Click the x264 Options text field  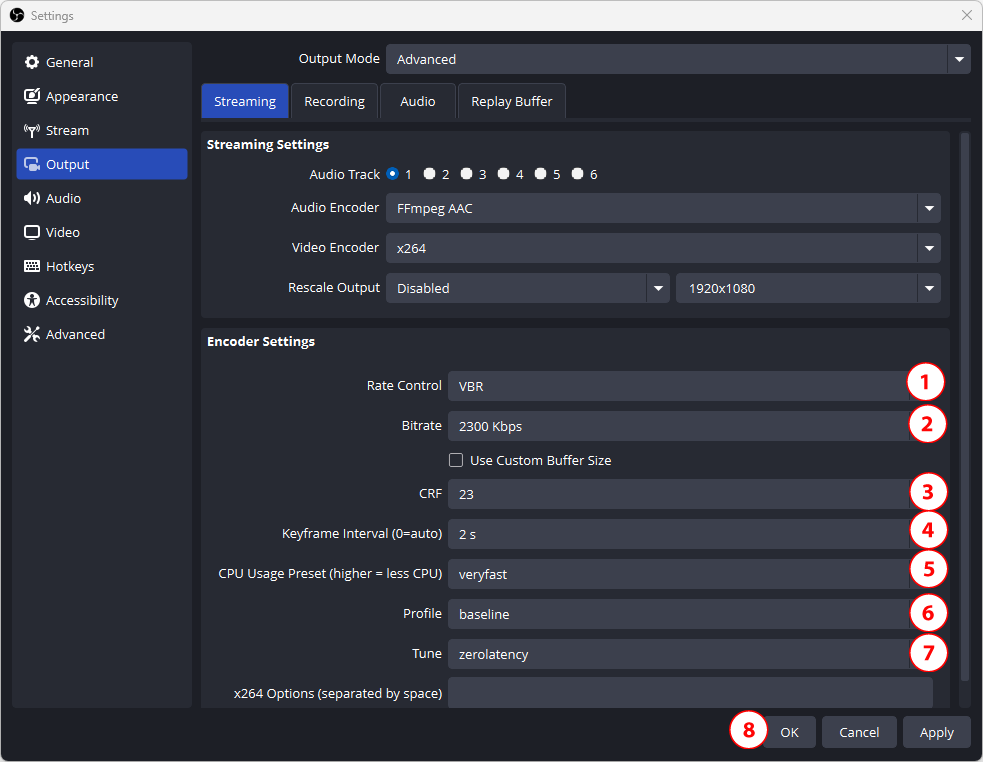[690, 693]
